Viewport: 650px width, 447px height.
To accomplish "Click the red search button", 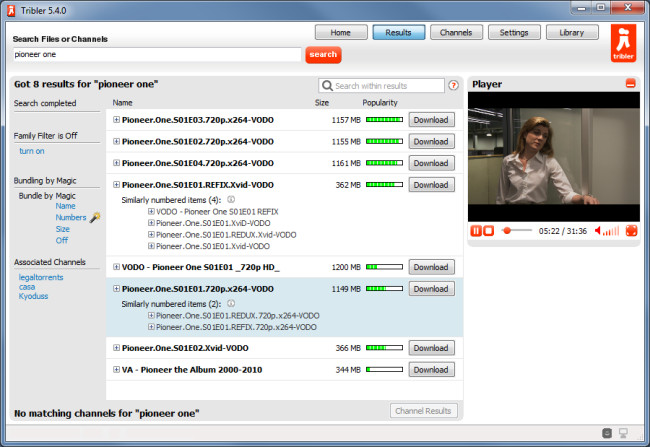I will pyautogui.click(x=323, y=55).
